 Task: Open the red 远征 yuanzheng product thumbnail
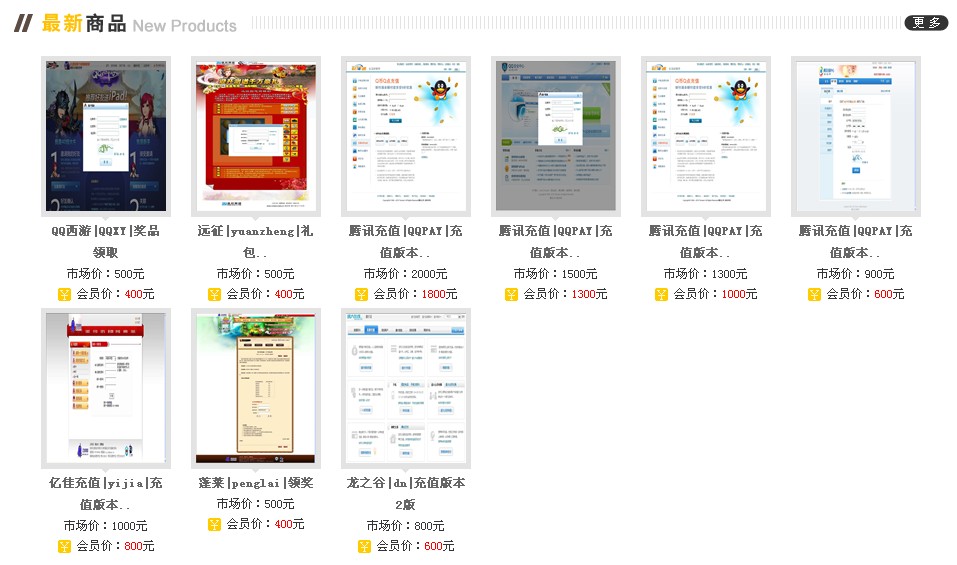256,136
